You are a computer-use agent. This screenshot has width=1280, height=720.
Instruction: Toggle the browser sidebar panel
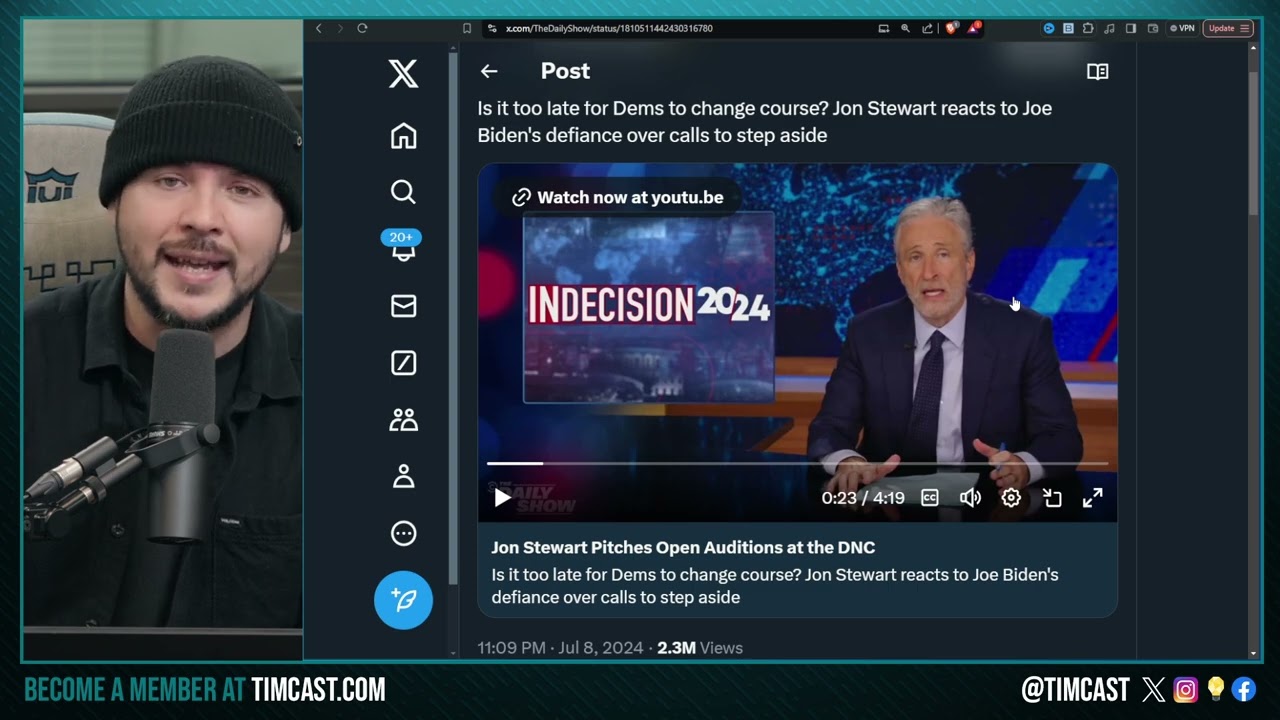tap(1131, 28)
